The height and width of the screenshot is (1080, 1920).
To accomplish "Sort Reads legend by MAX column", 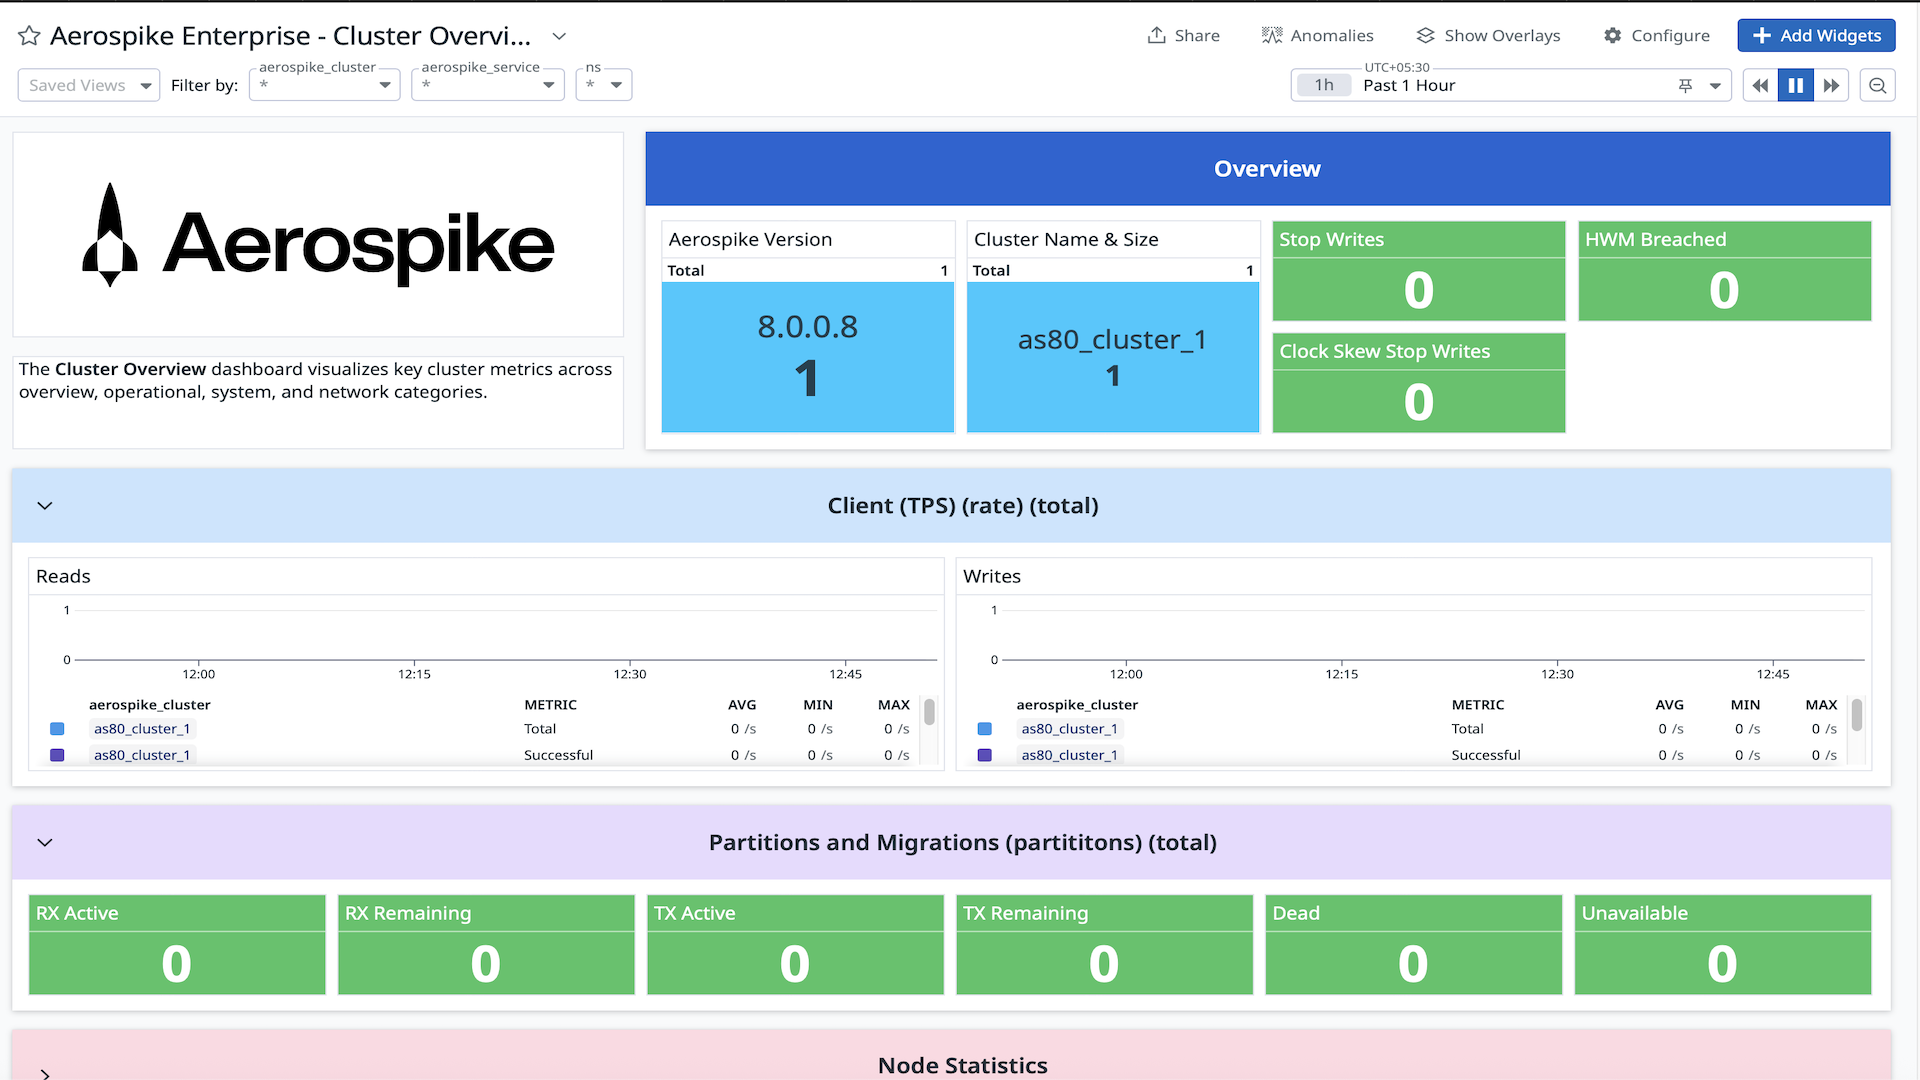I will point(894,705).
